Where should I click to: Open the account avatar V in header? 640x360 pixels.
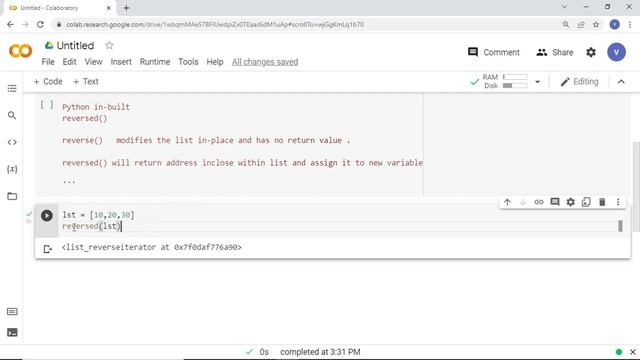click(616, 52)
